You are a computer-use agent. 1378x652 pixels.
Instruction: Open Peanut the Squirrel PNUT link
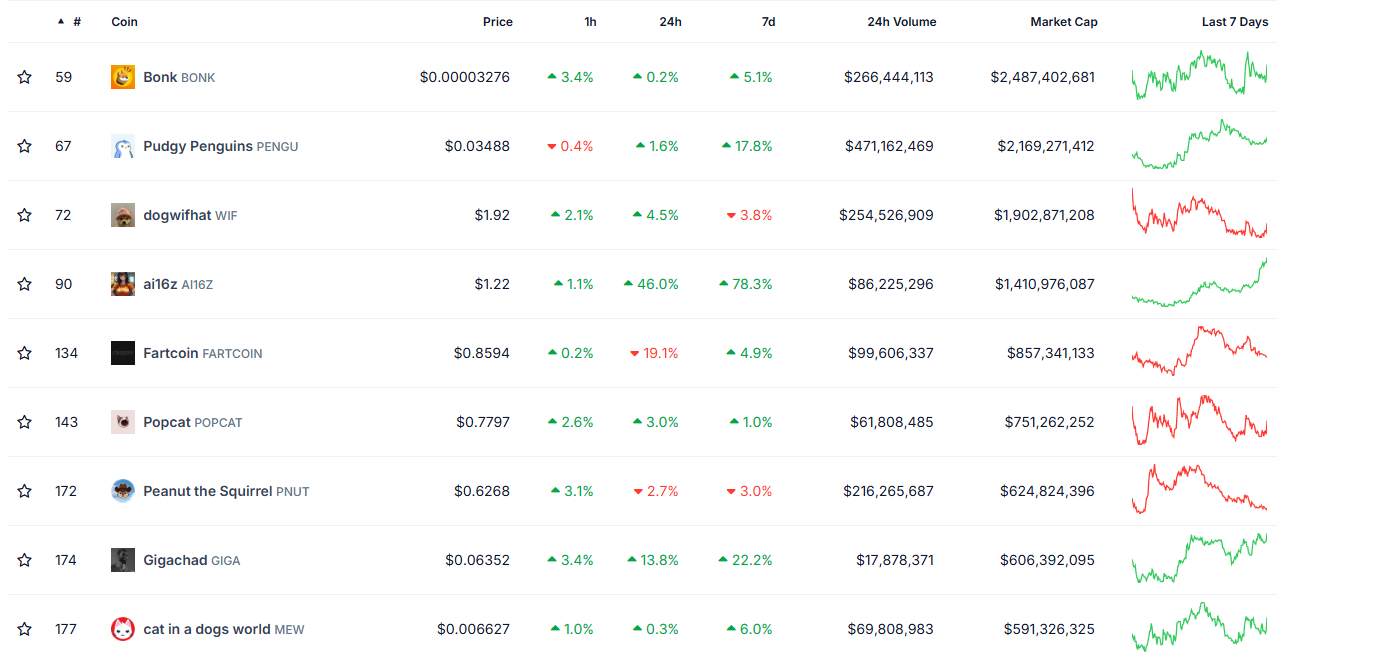pos(226,491)
